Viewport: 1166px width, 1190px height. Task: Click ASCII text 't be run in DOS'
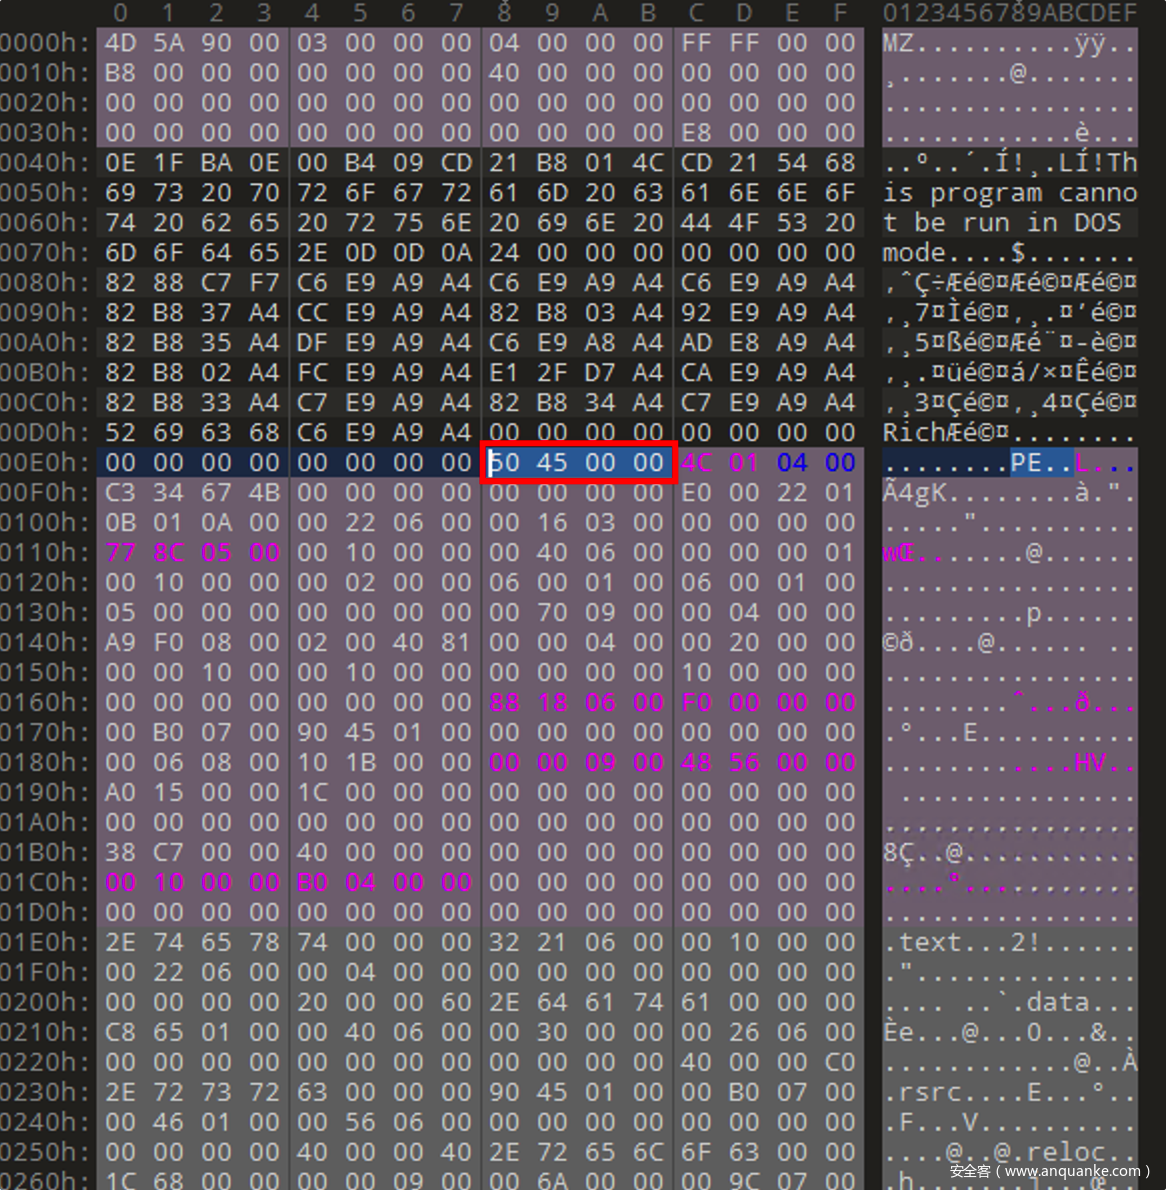coord(1002,223)
